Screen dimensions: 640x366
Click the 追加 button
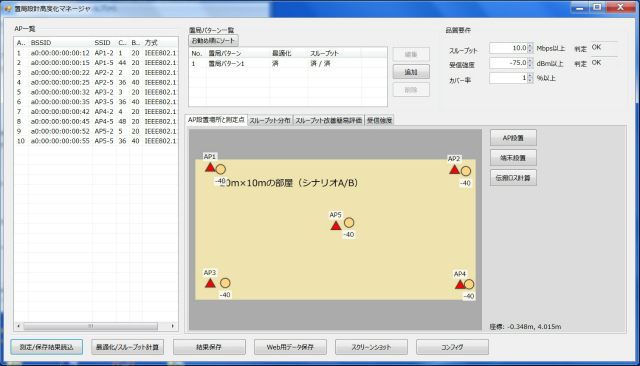click(x=411, y=72)
